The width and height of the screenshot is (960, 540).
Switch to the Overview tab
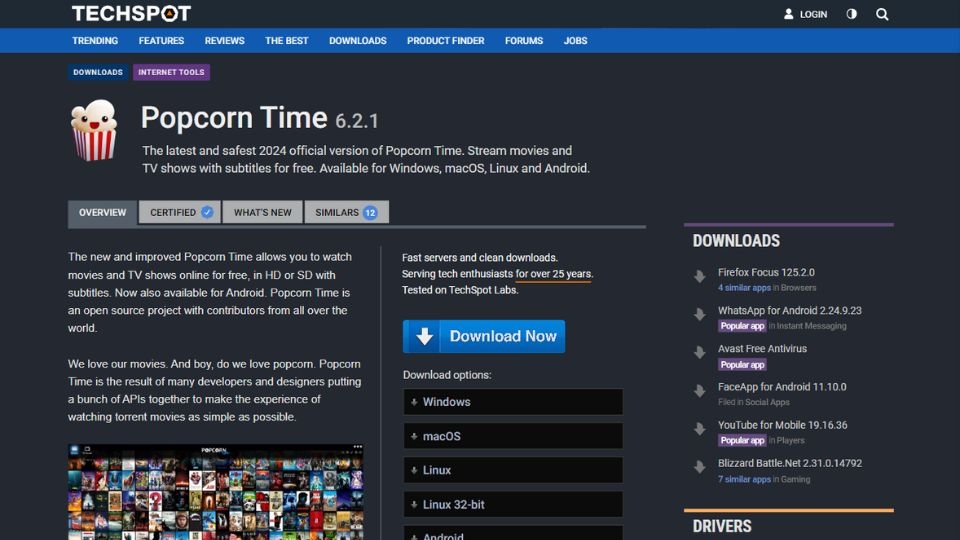pyautogui.click(x=102, y=212)
